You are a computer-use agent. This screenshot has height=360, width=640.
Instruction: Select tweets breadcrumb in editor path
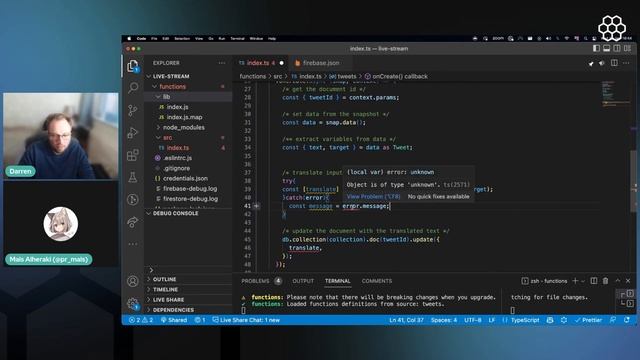[x=347, y=76]
